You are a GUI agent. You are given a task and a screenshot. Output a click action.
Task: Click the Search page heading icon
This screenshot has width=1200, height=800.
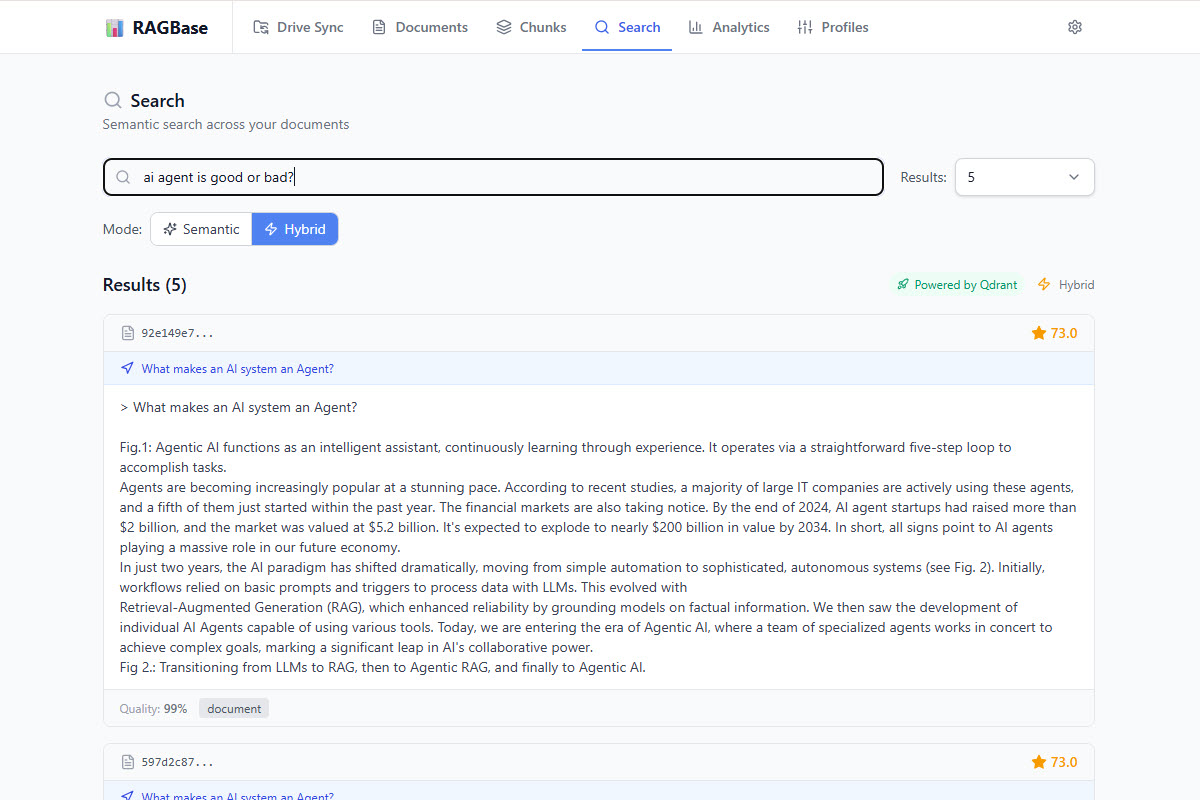(x=113, y=100)
